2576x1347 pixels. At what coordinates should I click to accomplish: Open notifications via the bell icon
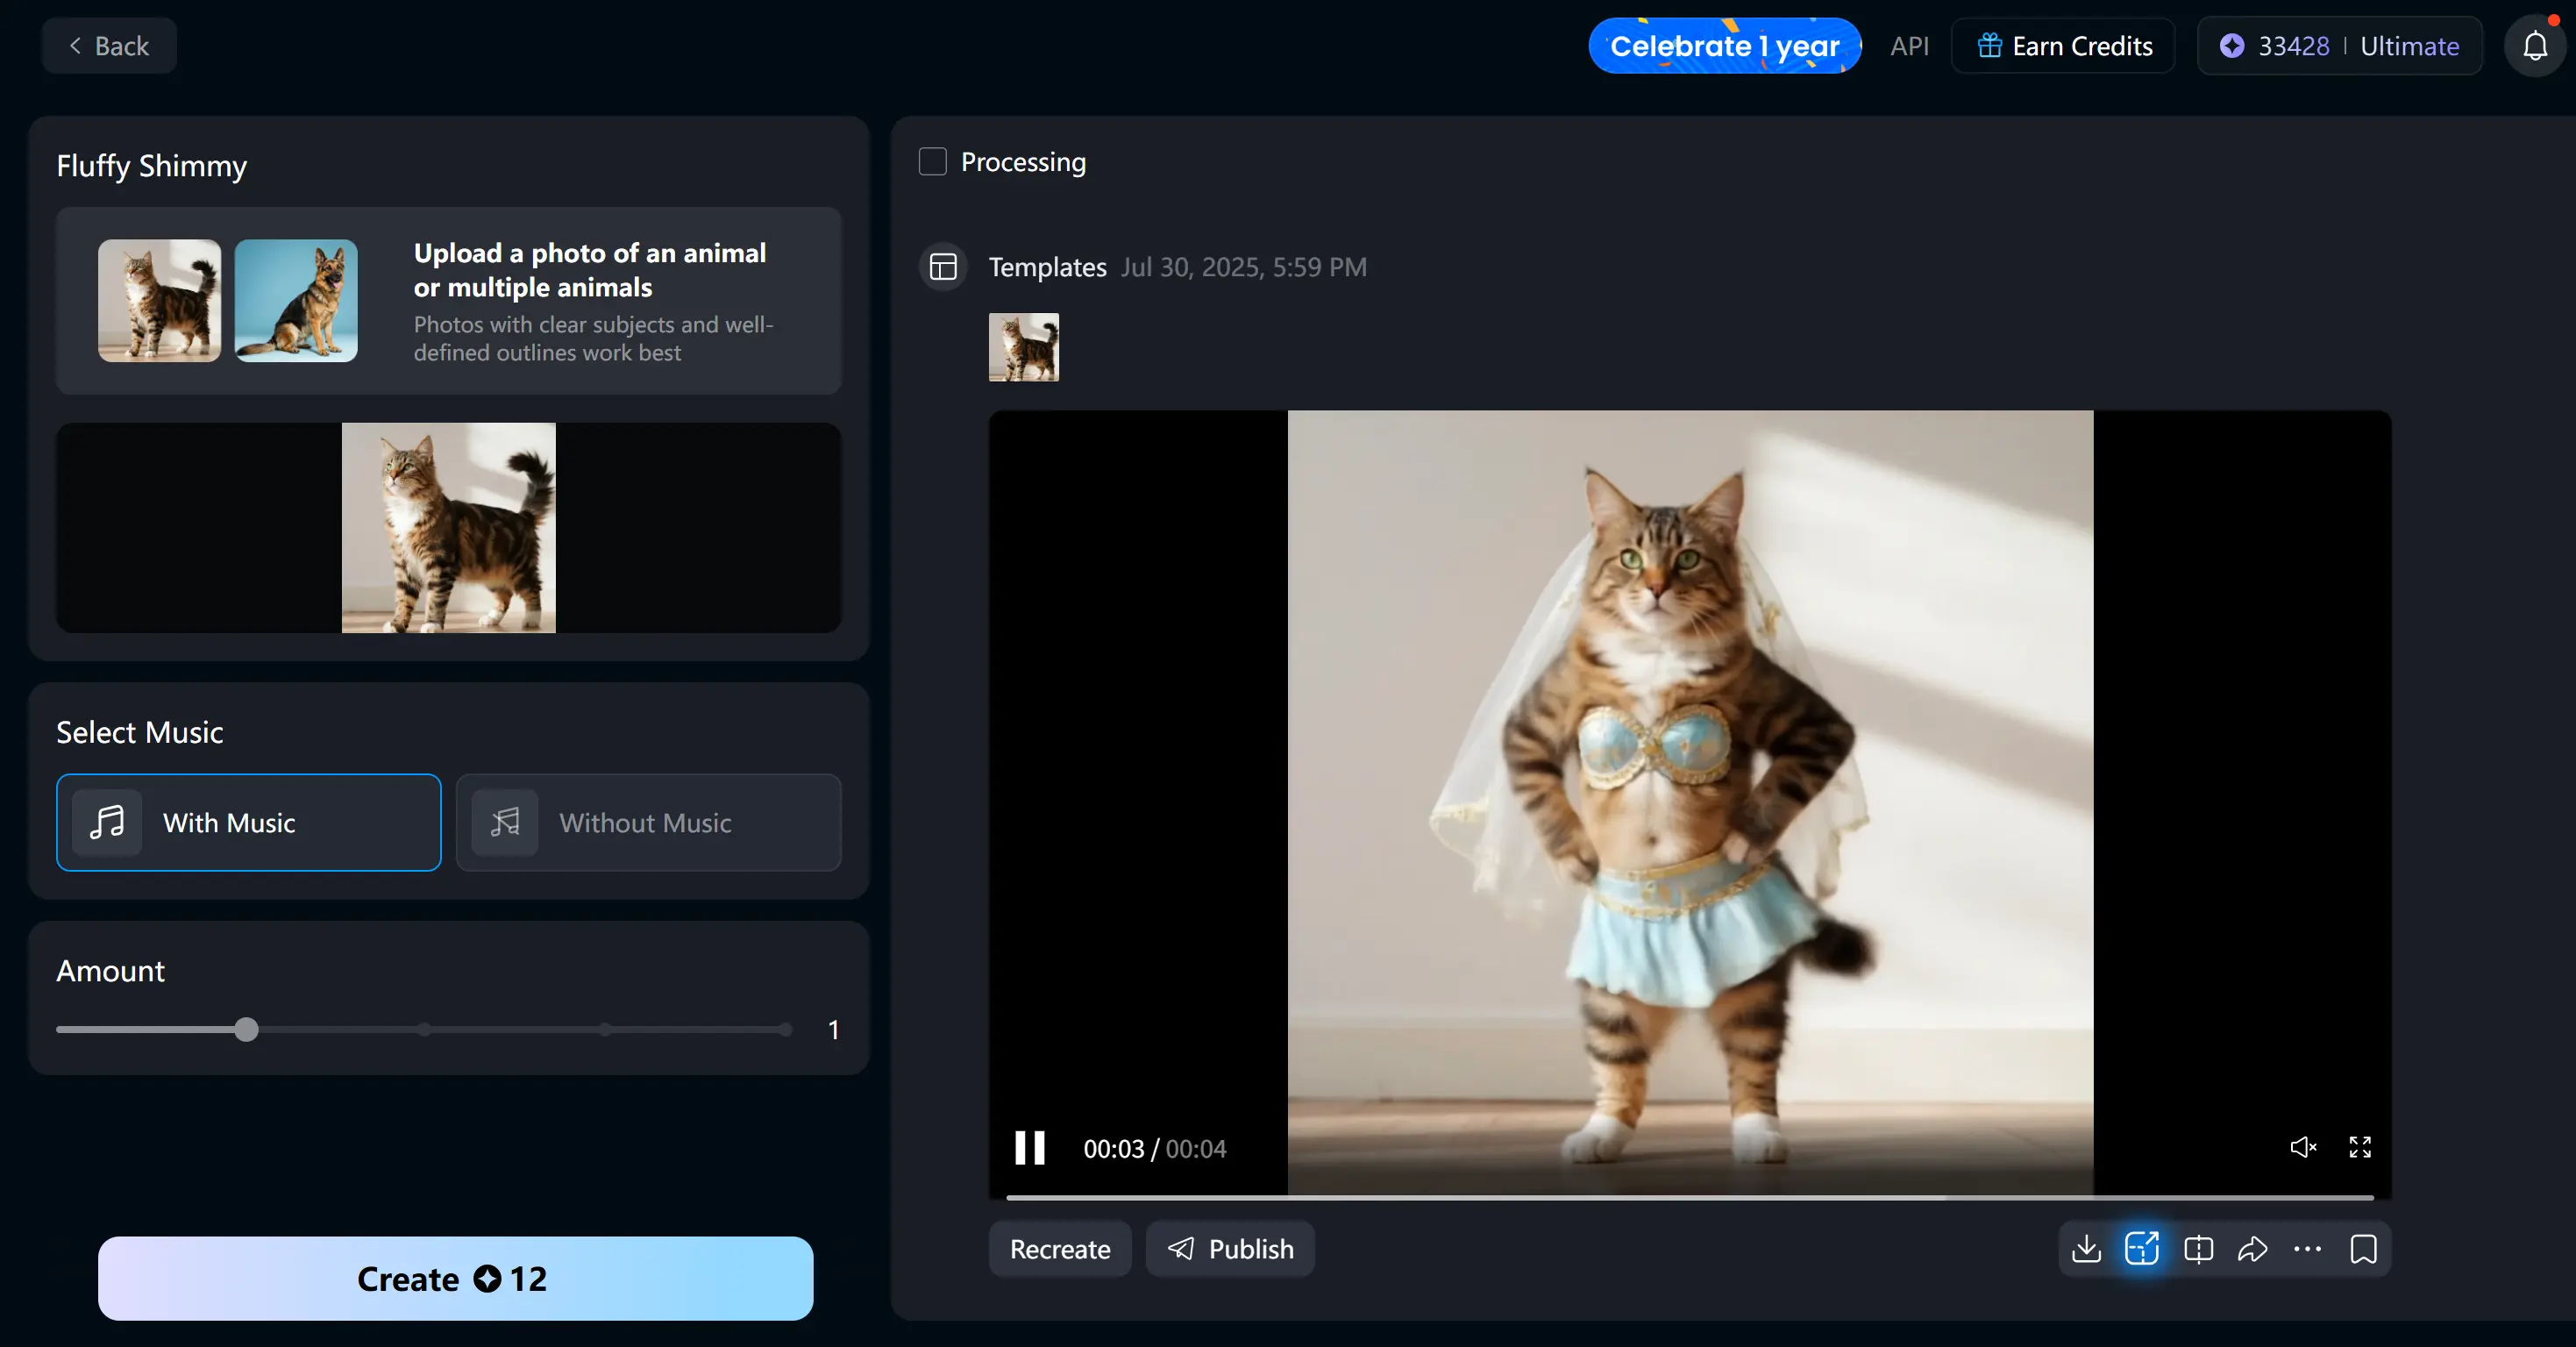2534,45
